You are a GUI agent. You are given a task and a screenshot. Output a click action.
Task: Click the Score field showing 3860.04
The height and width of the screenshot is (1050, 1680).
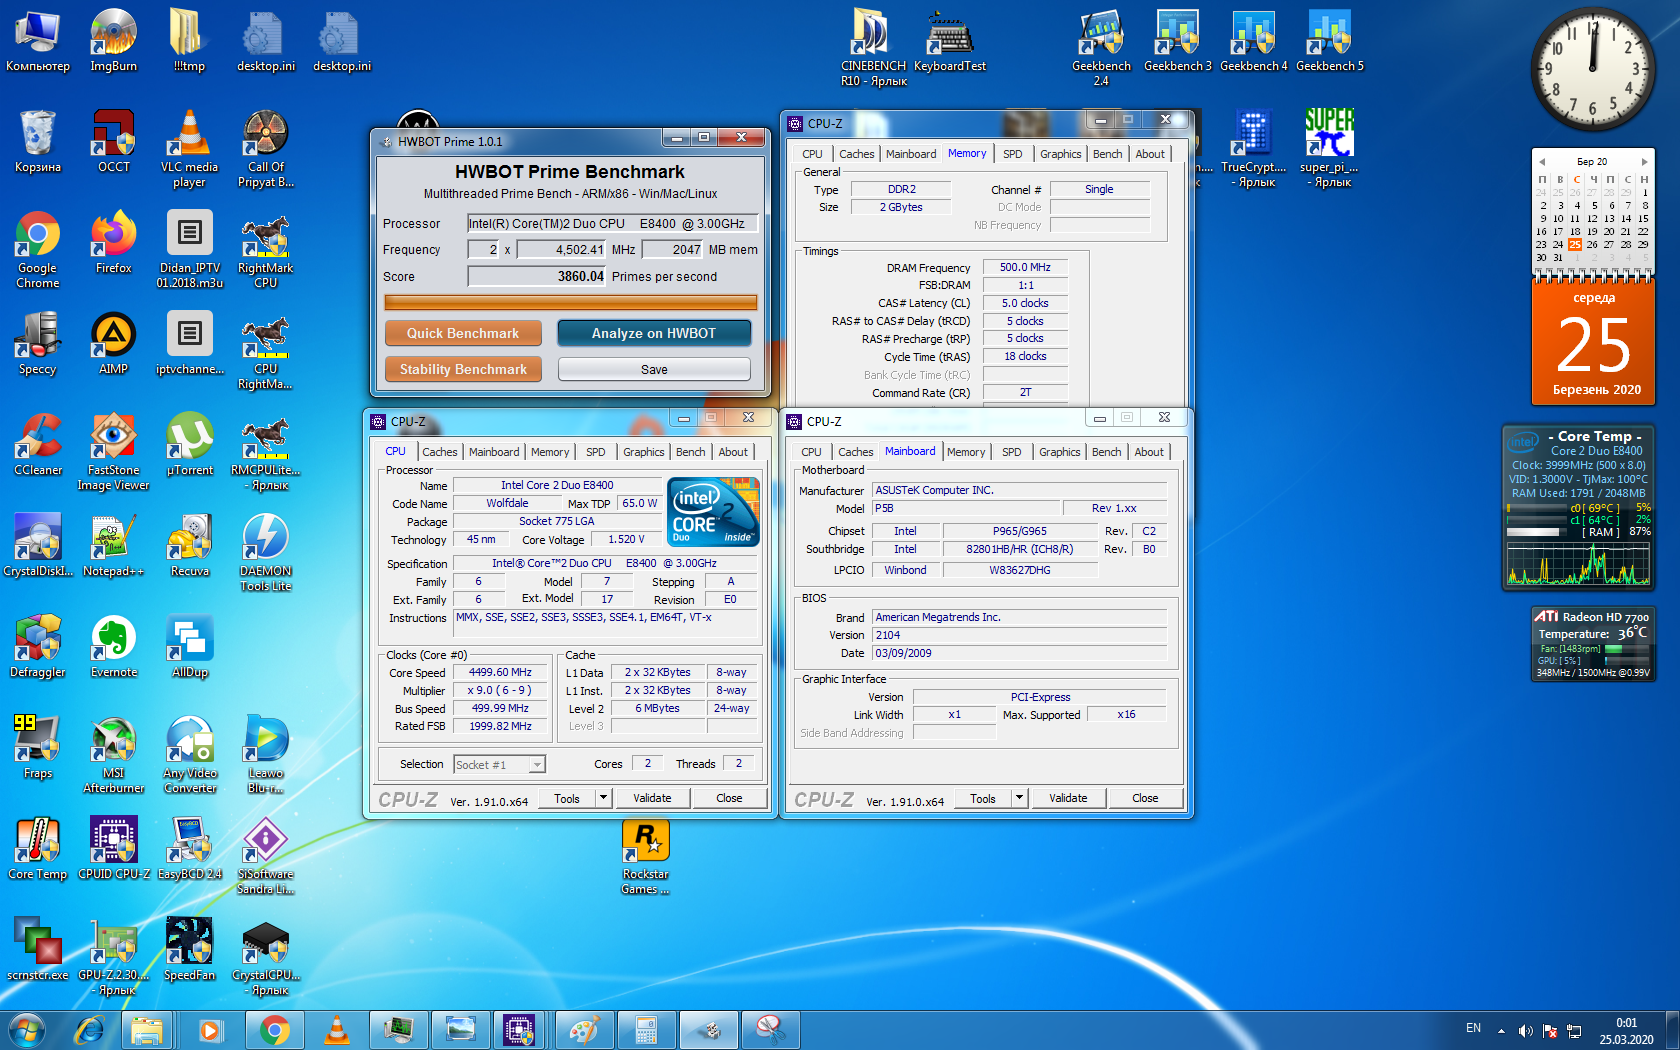click(537, 277)
